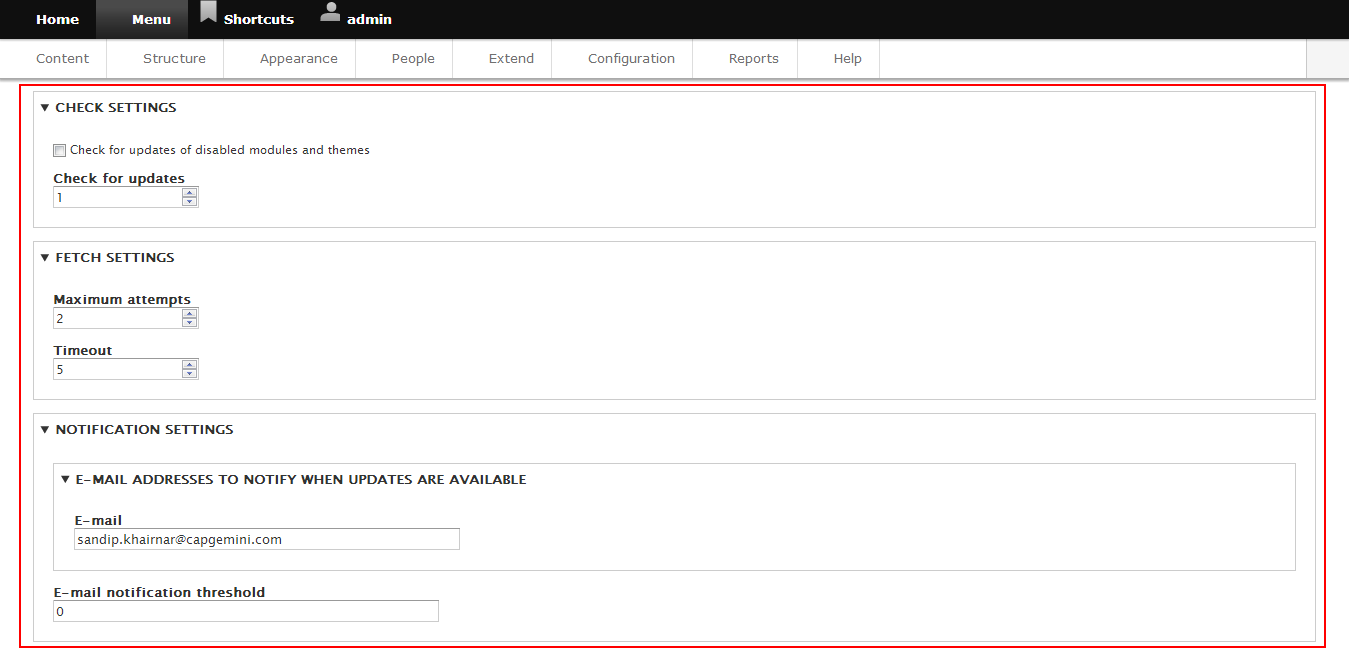Image resolution: width=1349 pixels, height=653 pixels.
Task: Open the admin account link
Action: click(x=369, y=19)
